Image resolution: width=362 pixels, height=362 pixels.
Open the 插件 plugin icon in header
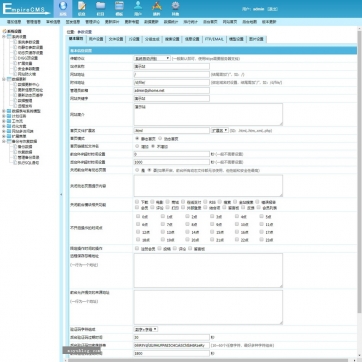click(157, 8)
